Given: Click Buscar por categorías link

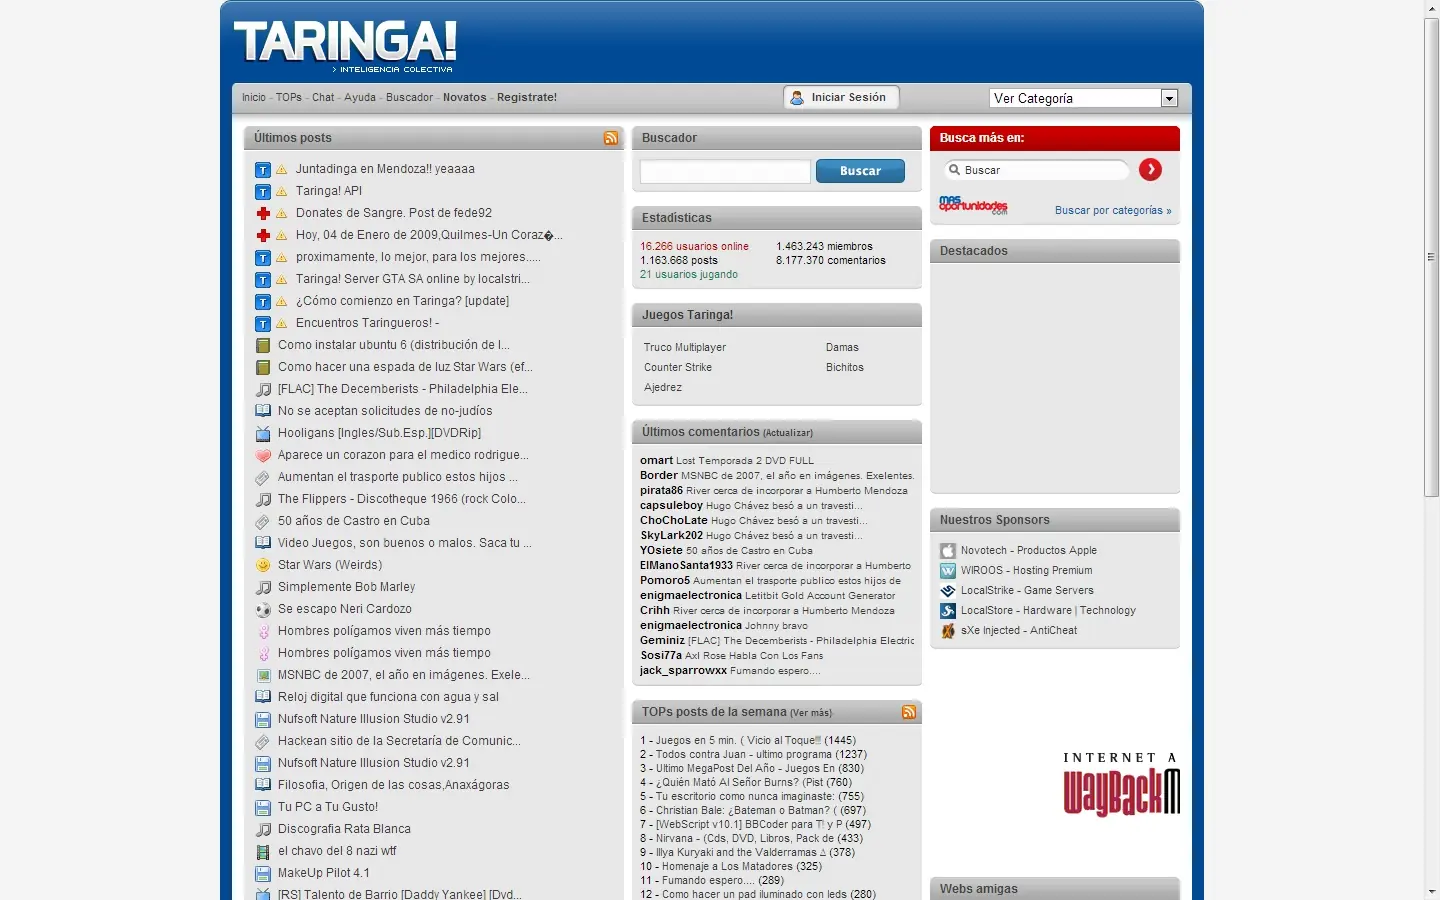Looking at the screenshot, I should pyautogui.click(x=1113, y=210).
